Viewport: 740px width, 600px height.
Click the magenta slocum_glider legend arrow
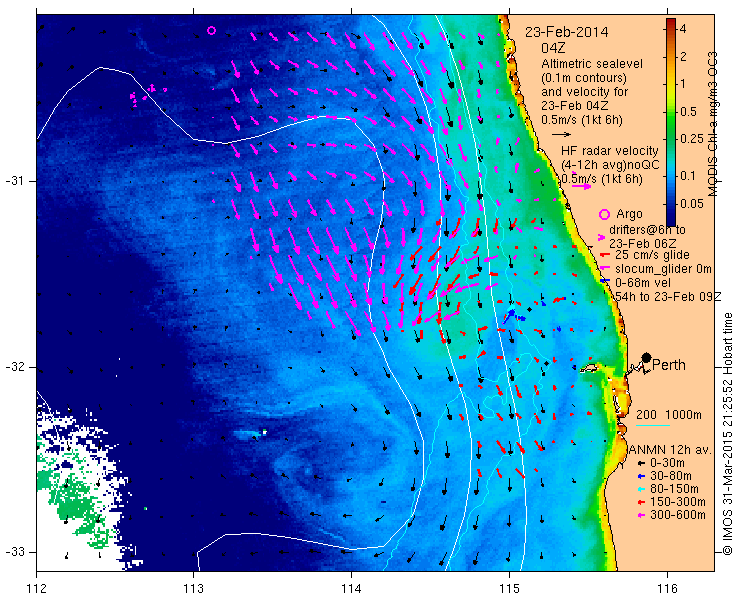click(x=603, y=268)
